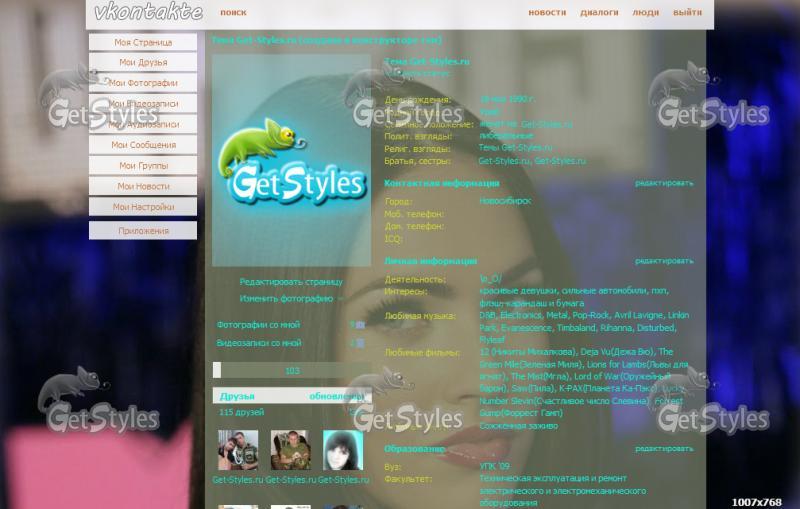
Task: Click the 103 rating progress bar
Action: [292, 370]
